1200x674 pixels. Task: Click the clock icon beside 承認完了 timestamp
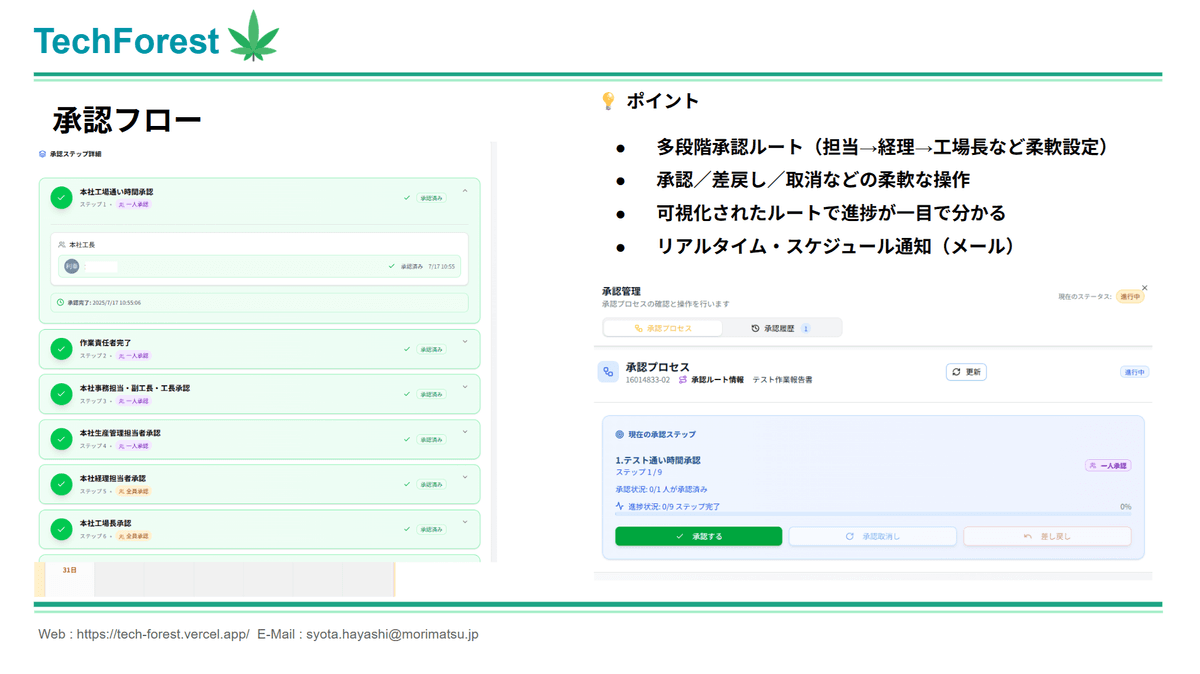tap(60, 302)
